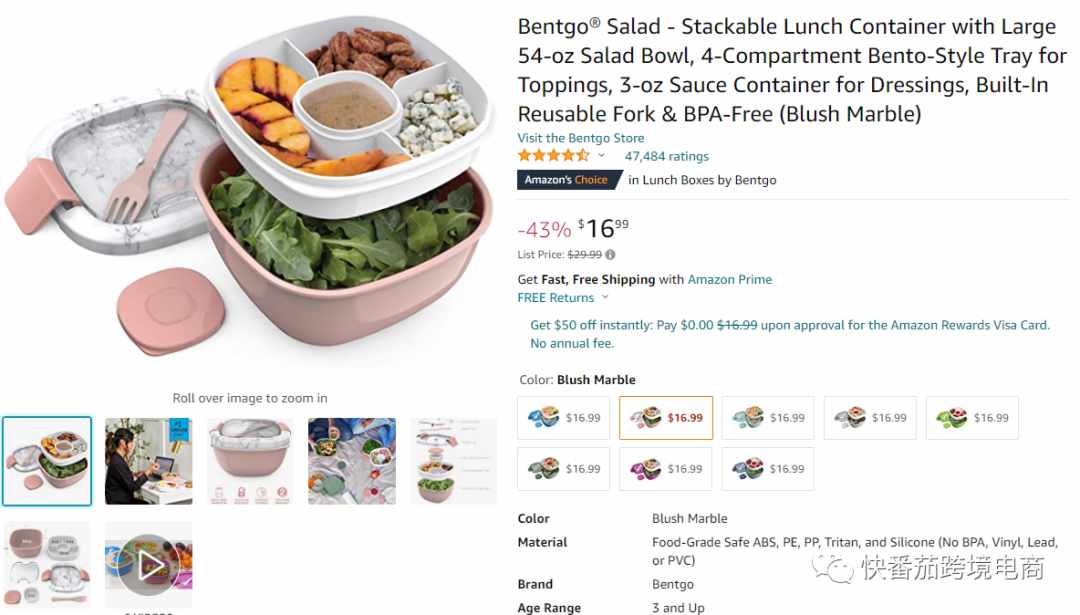Open the 47,484 ratings link
1080x615 pixels.
(666, 156)
